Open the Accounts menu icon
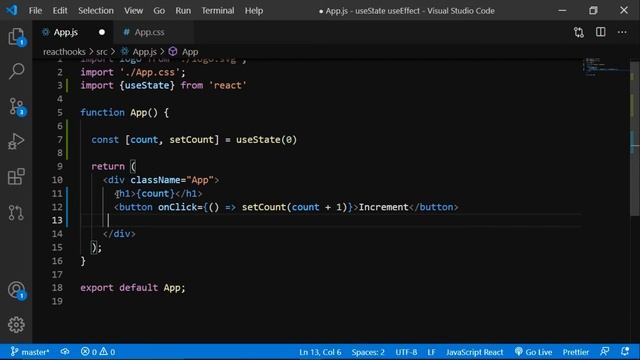 16,290
